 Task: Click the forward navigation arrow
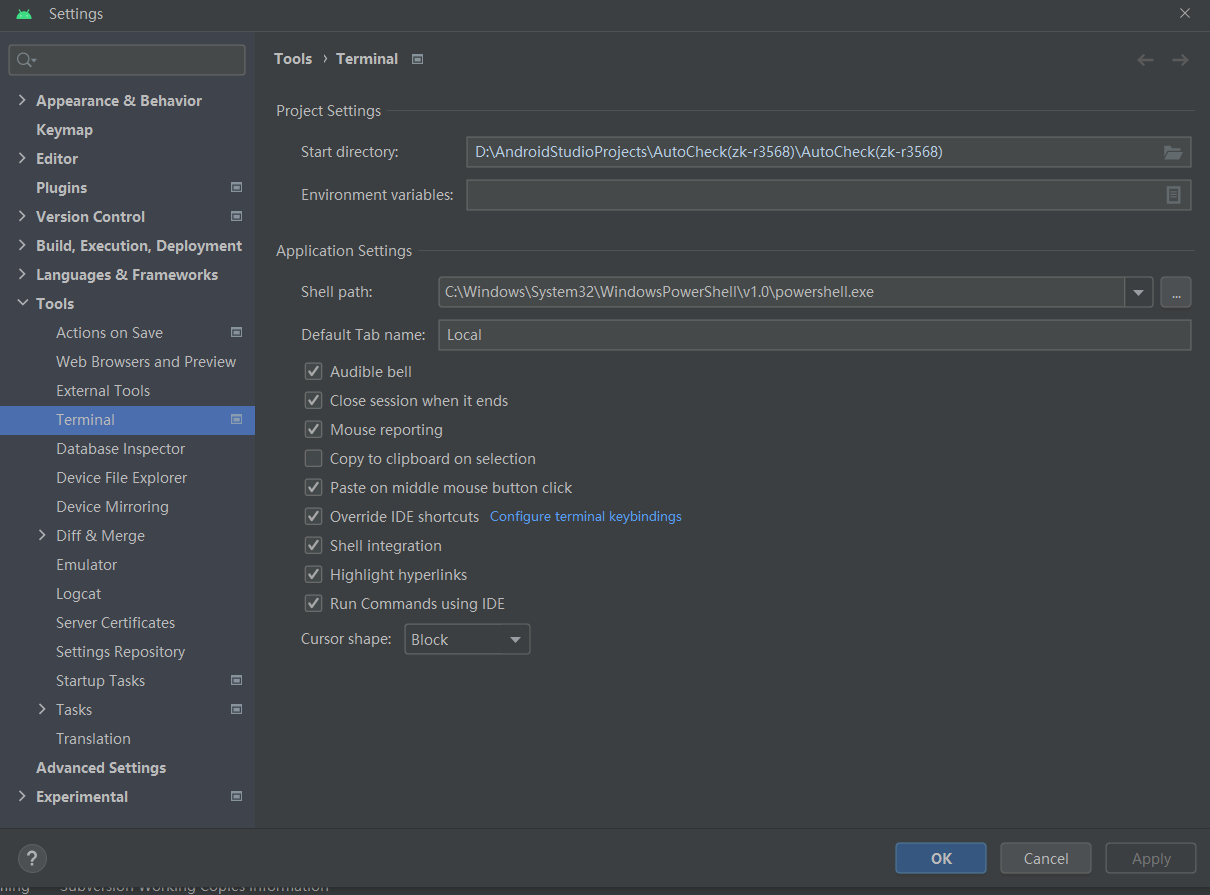pyautogui.click(x=1179, y=59)
